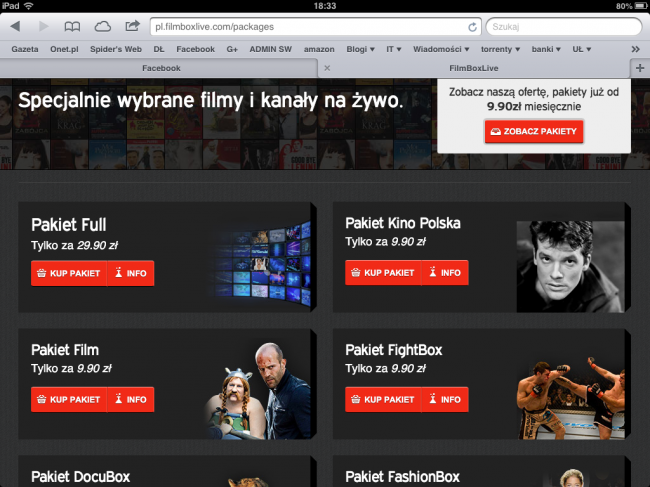Screen dimensions: 650x487
Task: Show INFO for Pakiet Film
Action: pos(131,400)
